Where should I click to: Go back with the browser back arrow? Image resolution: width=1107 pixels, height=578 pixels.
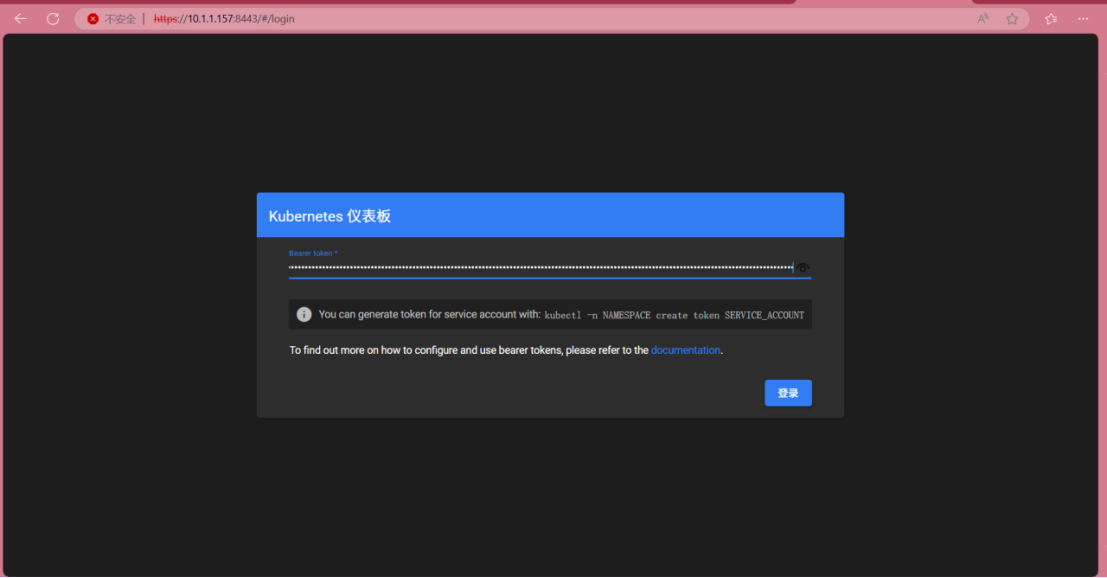(x=20, y=19)
